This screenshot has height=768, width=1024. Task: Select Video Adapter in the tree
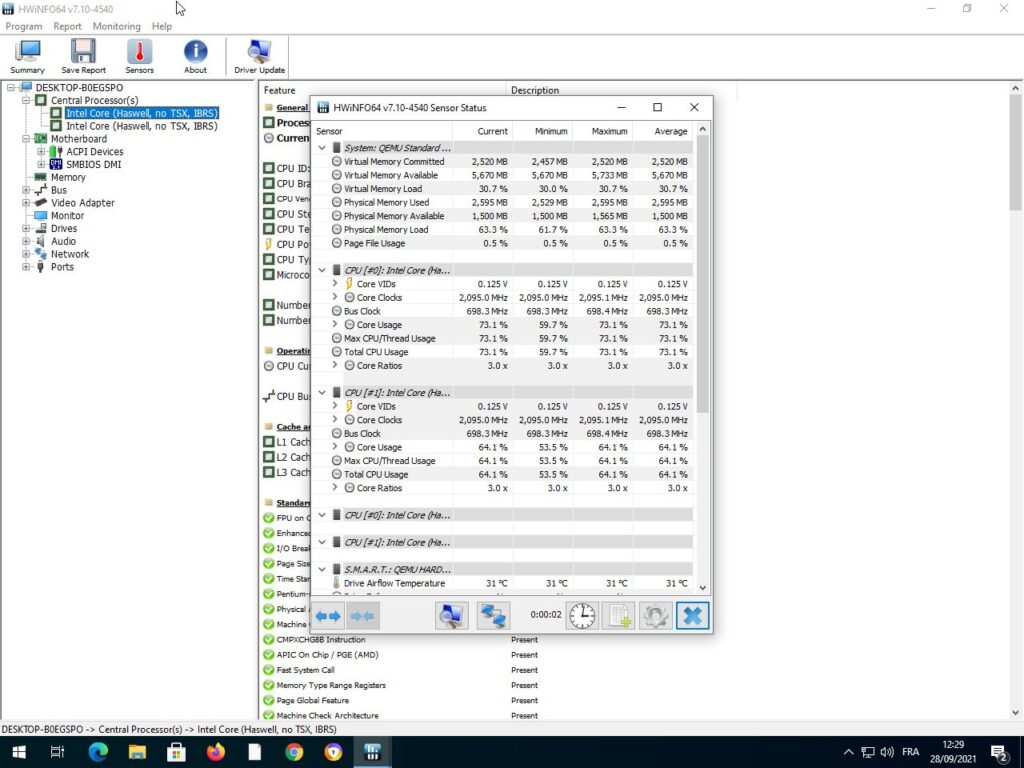(x=83, y=203)
